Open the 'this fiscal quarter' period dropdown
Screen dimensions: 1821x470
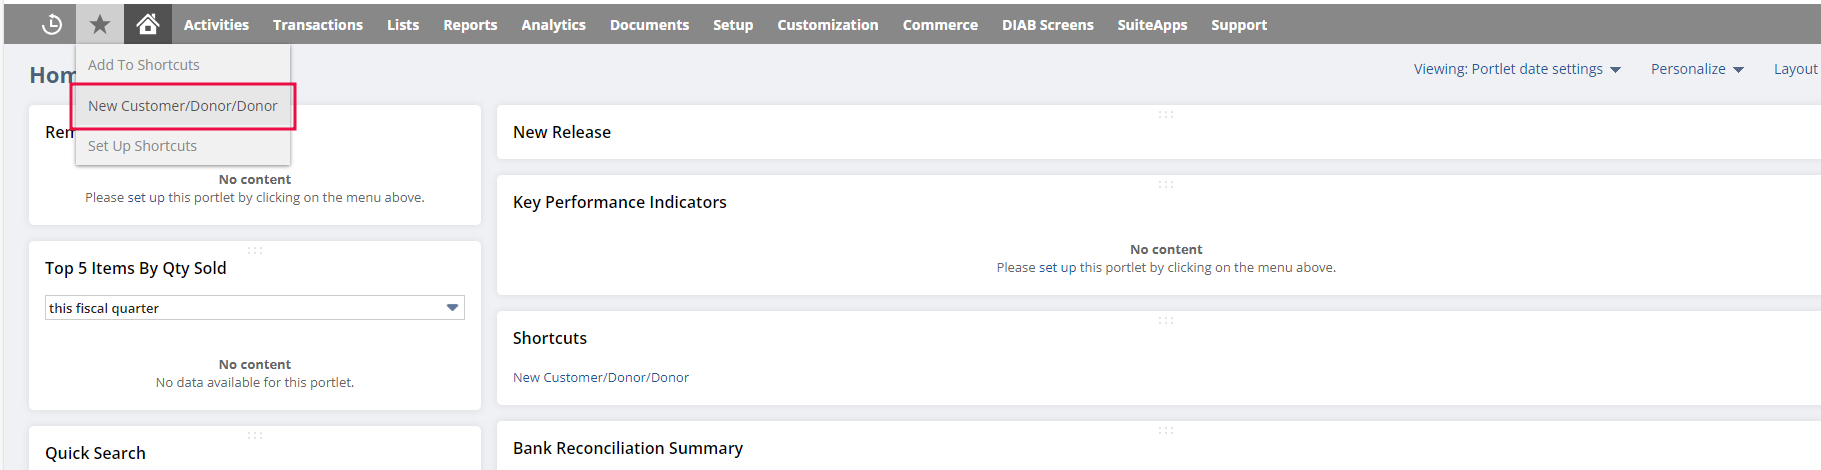coord(254,308)
